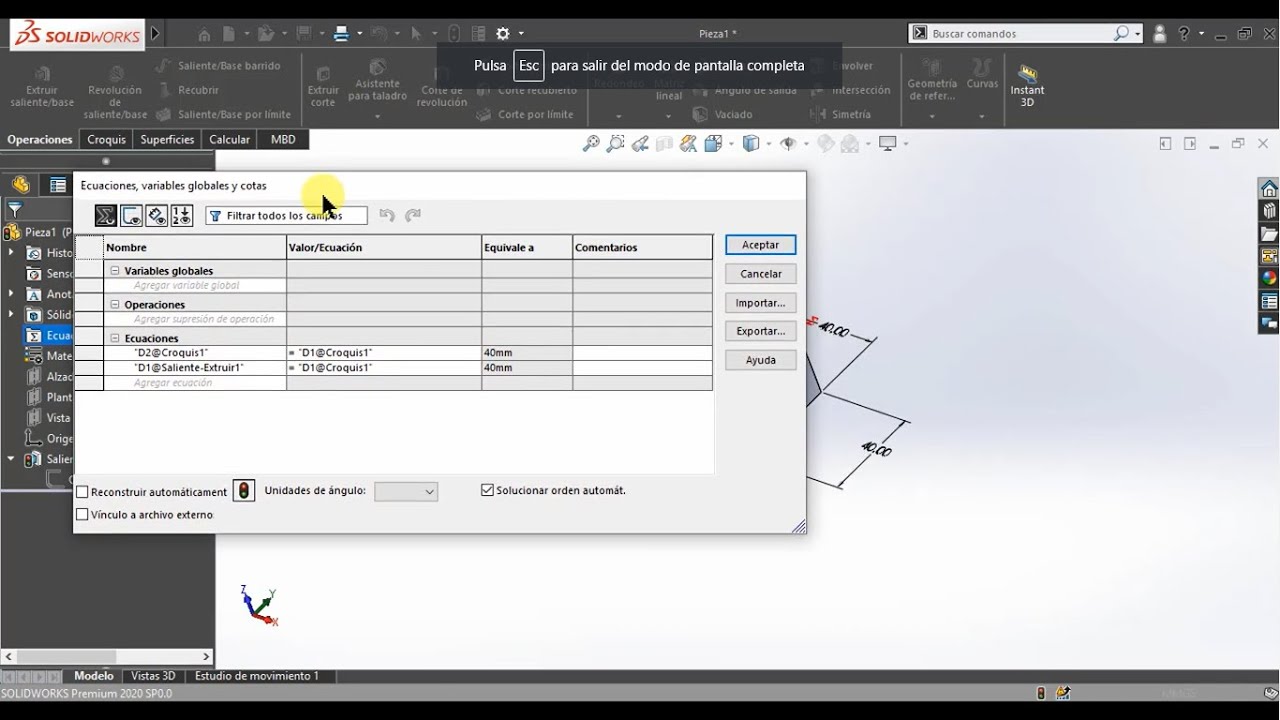The image size is (1280, 720).
Task: Collapse Variables globales section
Action: point(115,271)
